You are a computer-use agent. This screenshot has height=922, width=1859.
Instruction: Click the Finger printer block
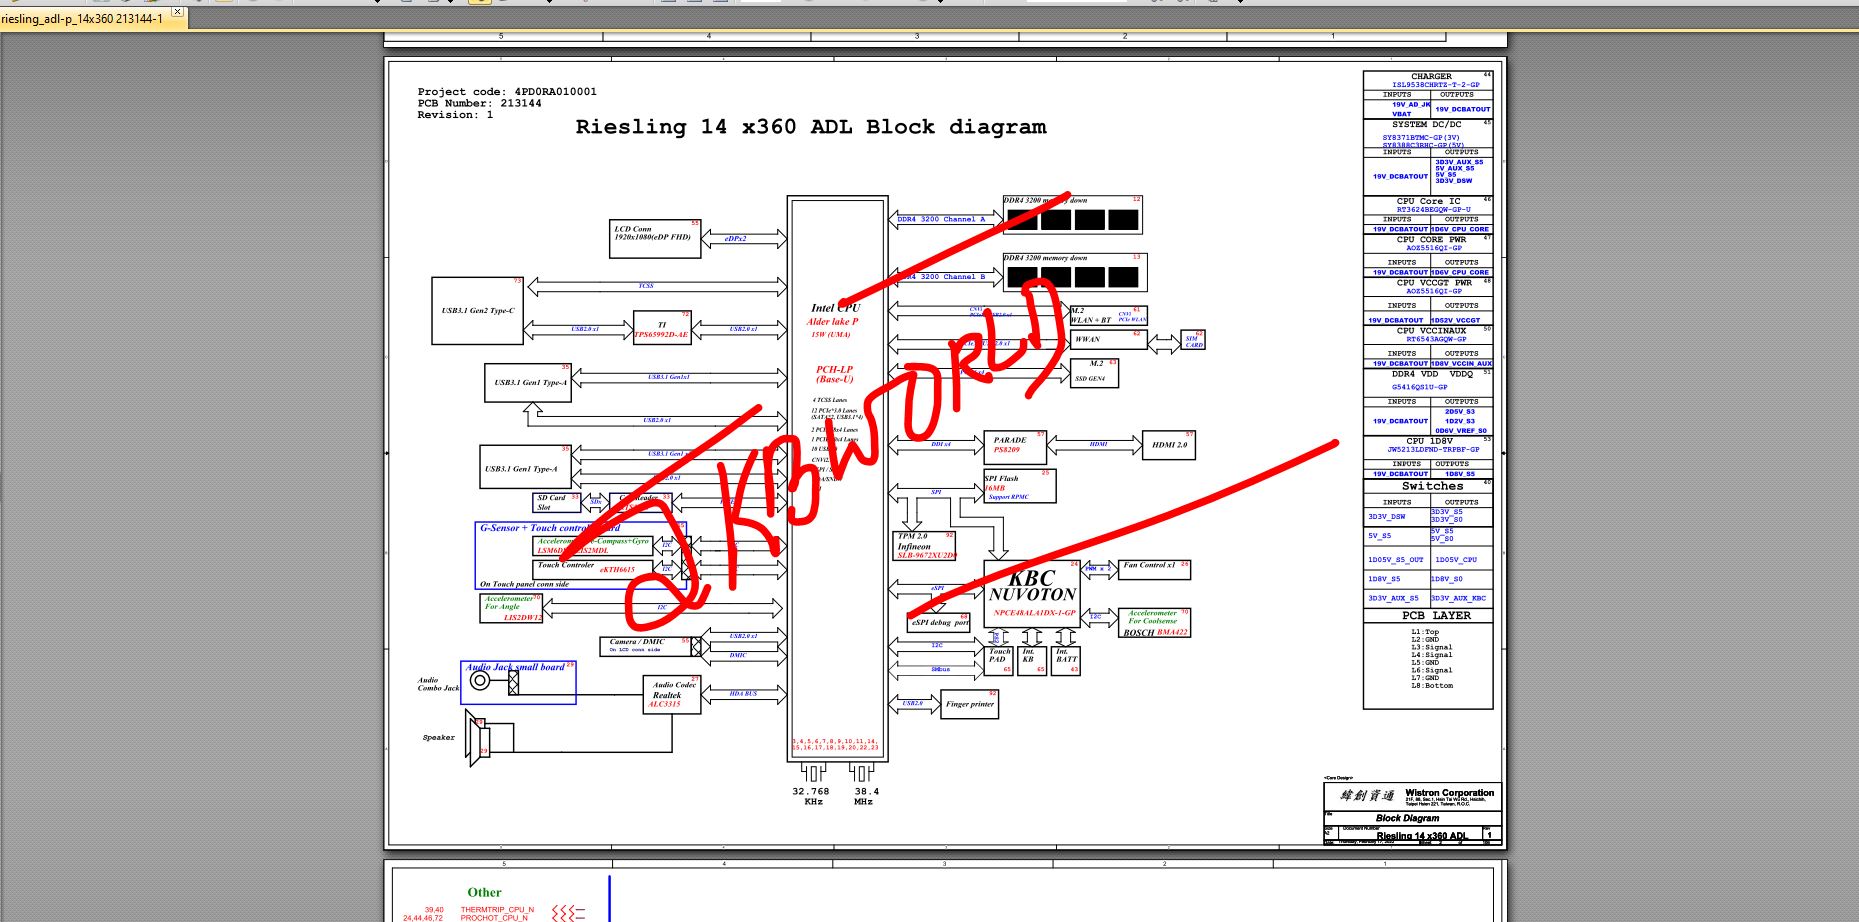(x=970, y=703)
